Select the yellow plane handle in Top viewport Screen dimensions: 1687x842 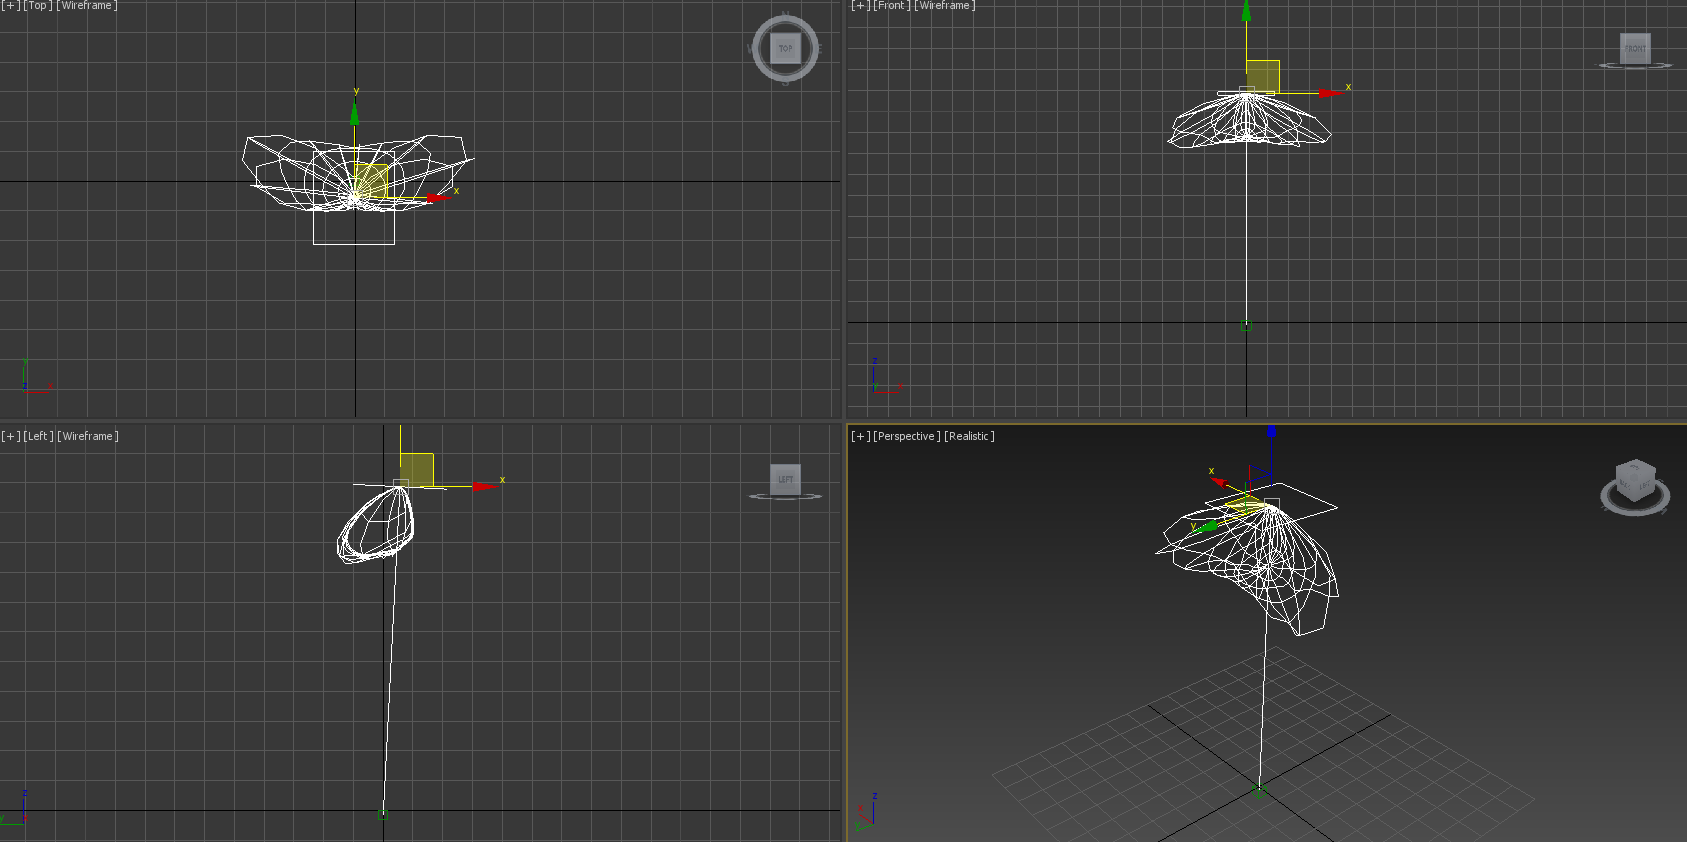[371, 180]
